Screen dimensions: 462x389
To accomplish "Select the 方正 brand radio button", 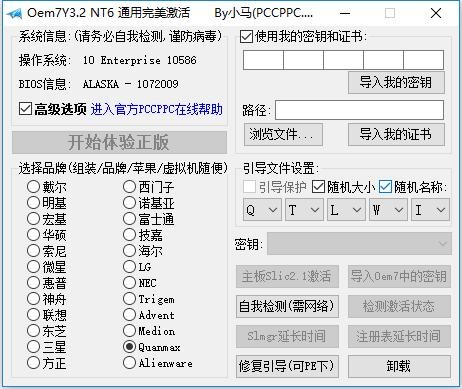I will point(33,363).
